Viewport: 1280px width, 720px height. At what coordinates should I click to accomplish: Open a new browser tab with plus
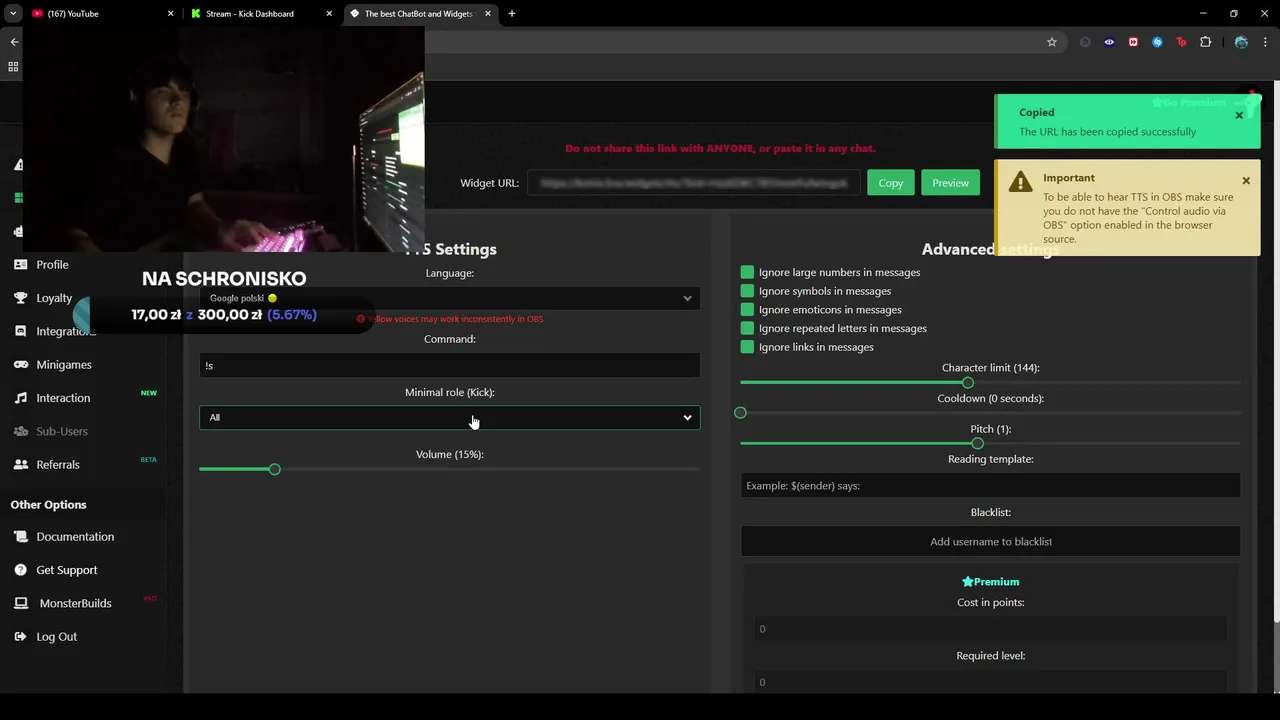point(512,14)
